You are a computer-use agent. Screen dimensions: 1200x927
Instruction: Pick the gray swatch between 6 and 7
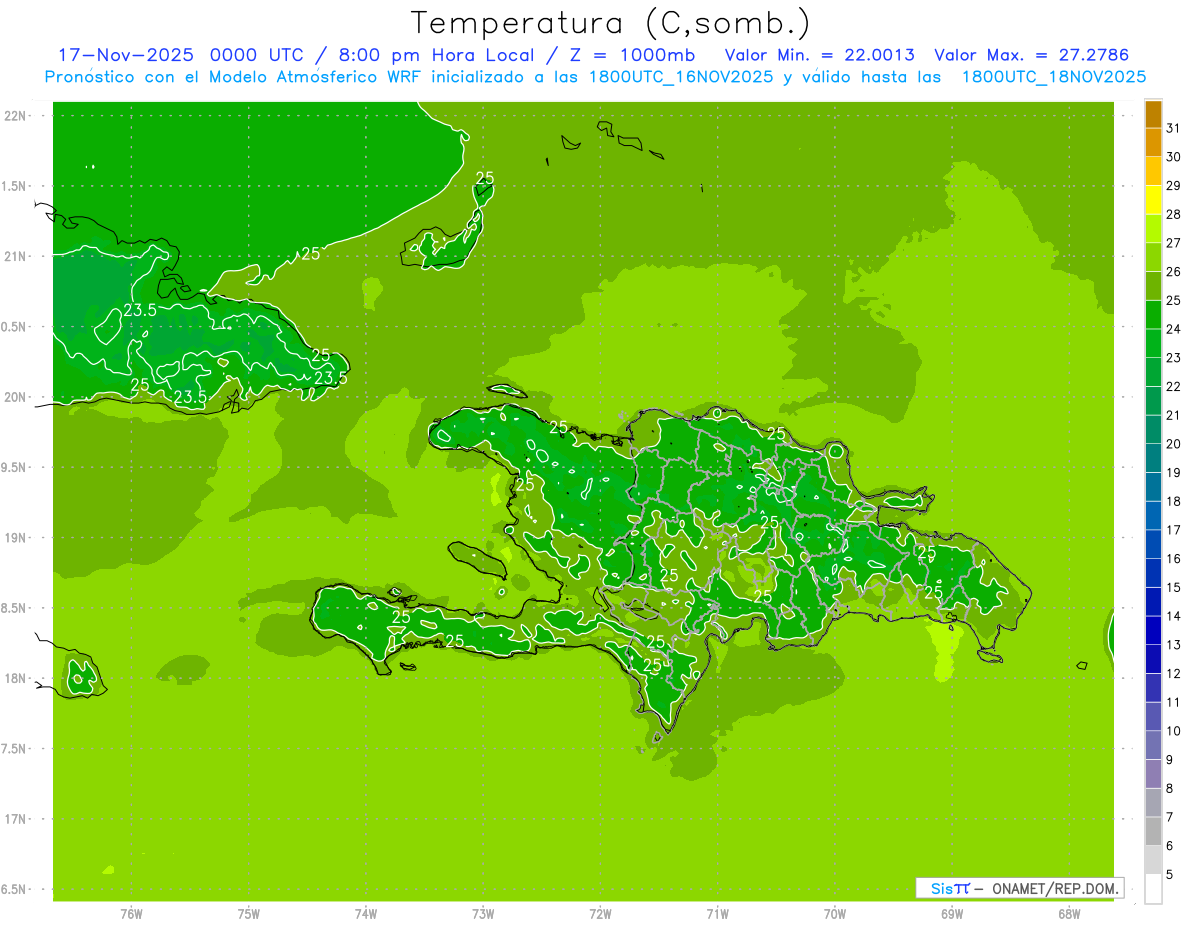[x=1153, y=831]
